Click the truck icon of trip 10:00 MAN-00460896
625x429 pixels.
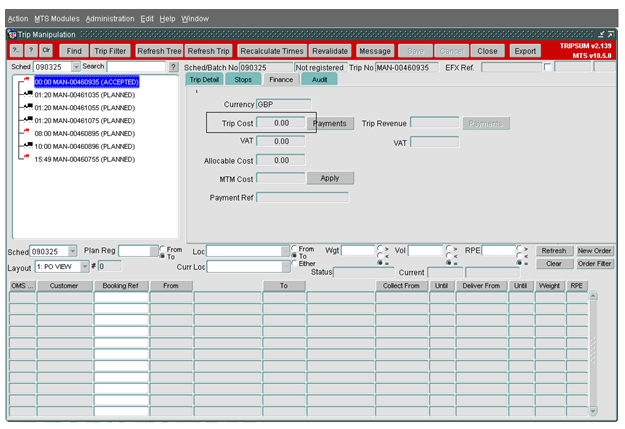pos(28,145)
